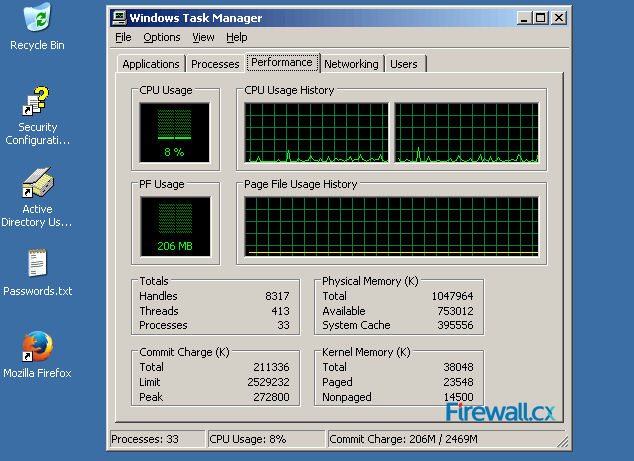Switch to the Networking tab
The width and height of the screenshot is (634, 461).
[351, 64]
